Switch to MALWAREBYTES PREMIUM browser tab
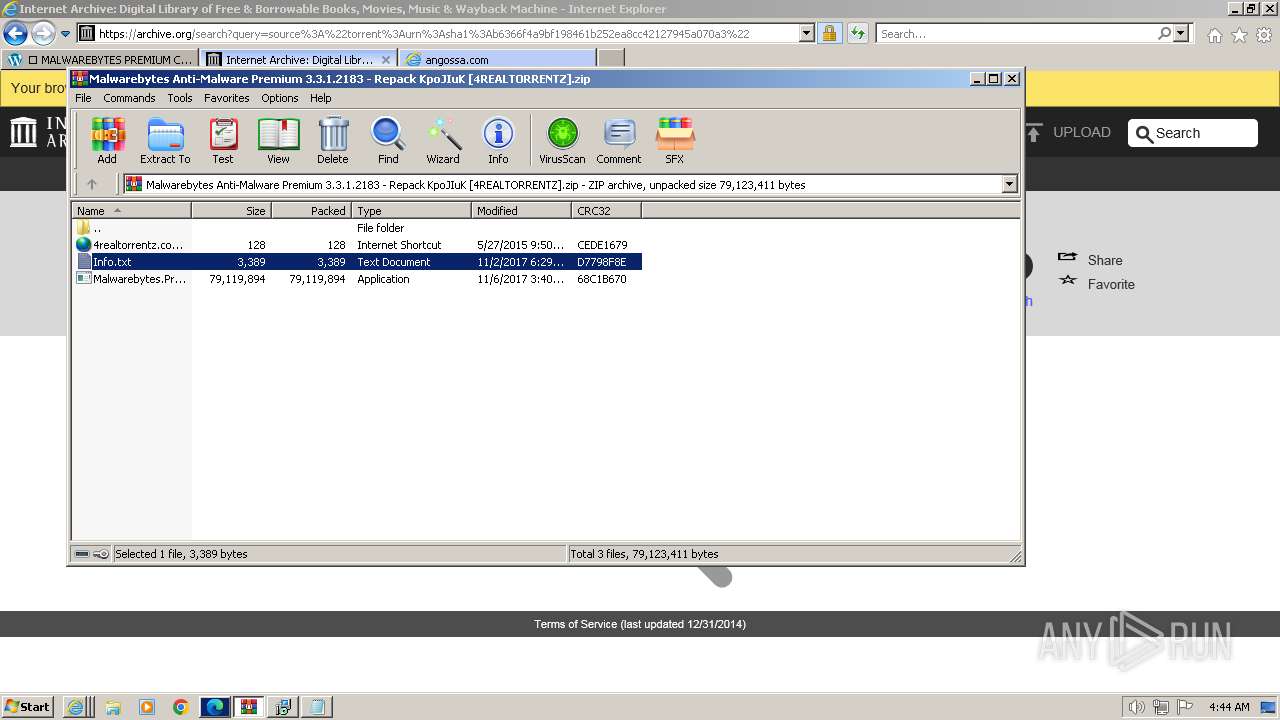This screenshot has width=1280, height=720. point(100,59)
